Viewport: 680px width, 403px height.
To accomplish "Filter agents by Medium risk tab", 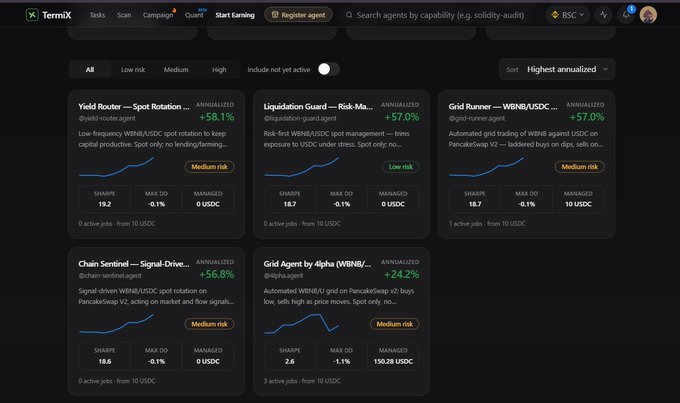I will [176, 69].
